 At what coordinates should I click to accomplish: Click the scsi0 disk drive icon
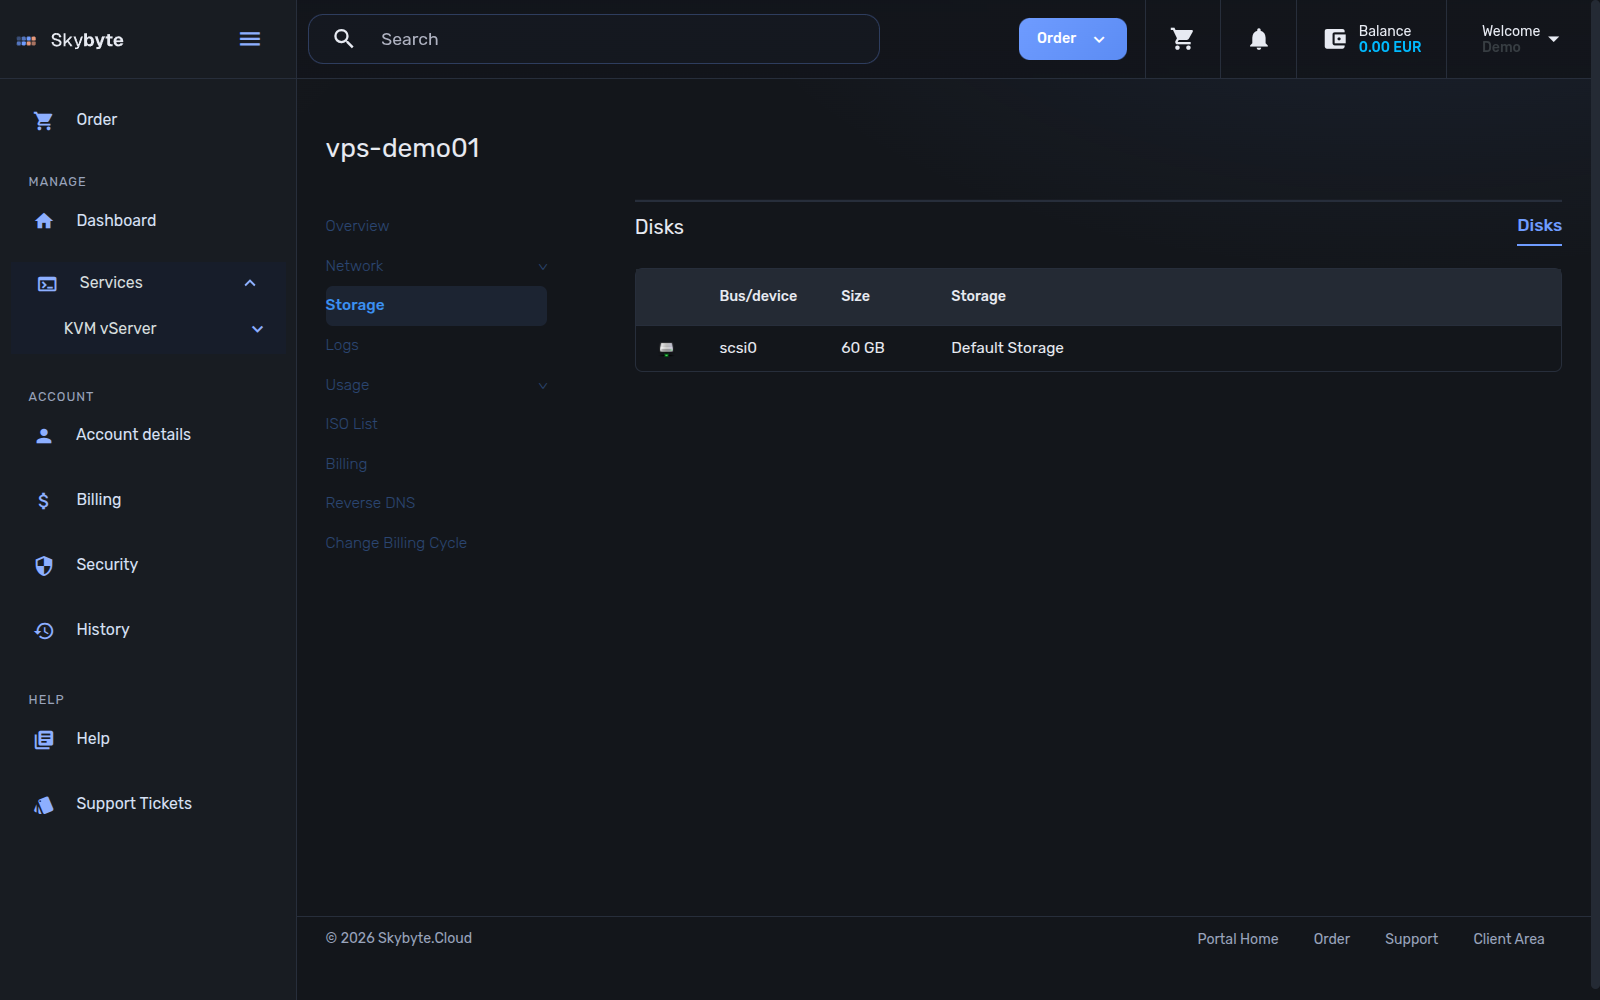[666, 348]
